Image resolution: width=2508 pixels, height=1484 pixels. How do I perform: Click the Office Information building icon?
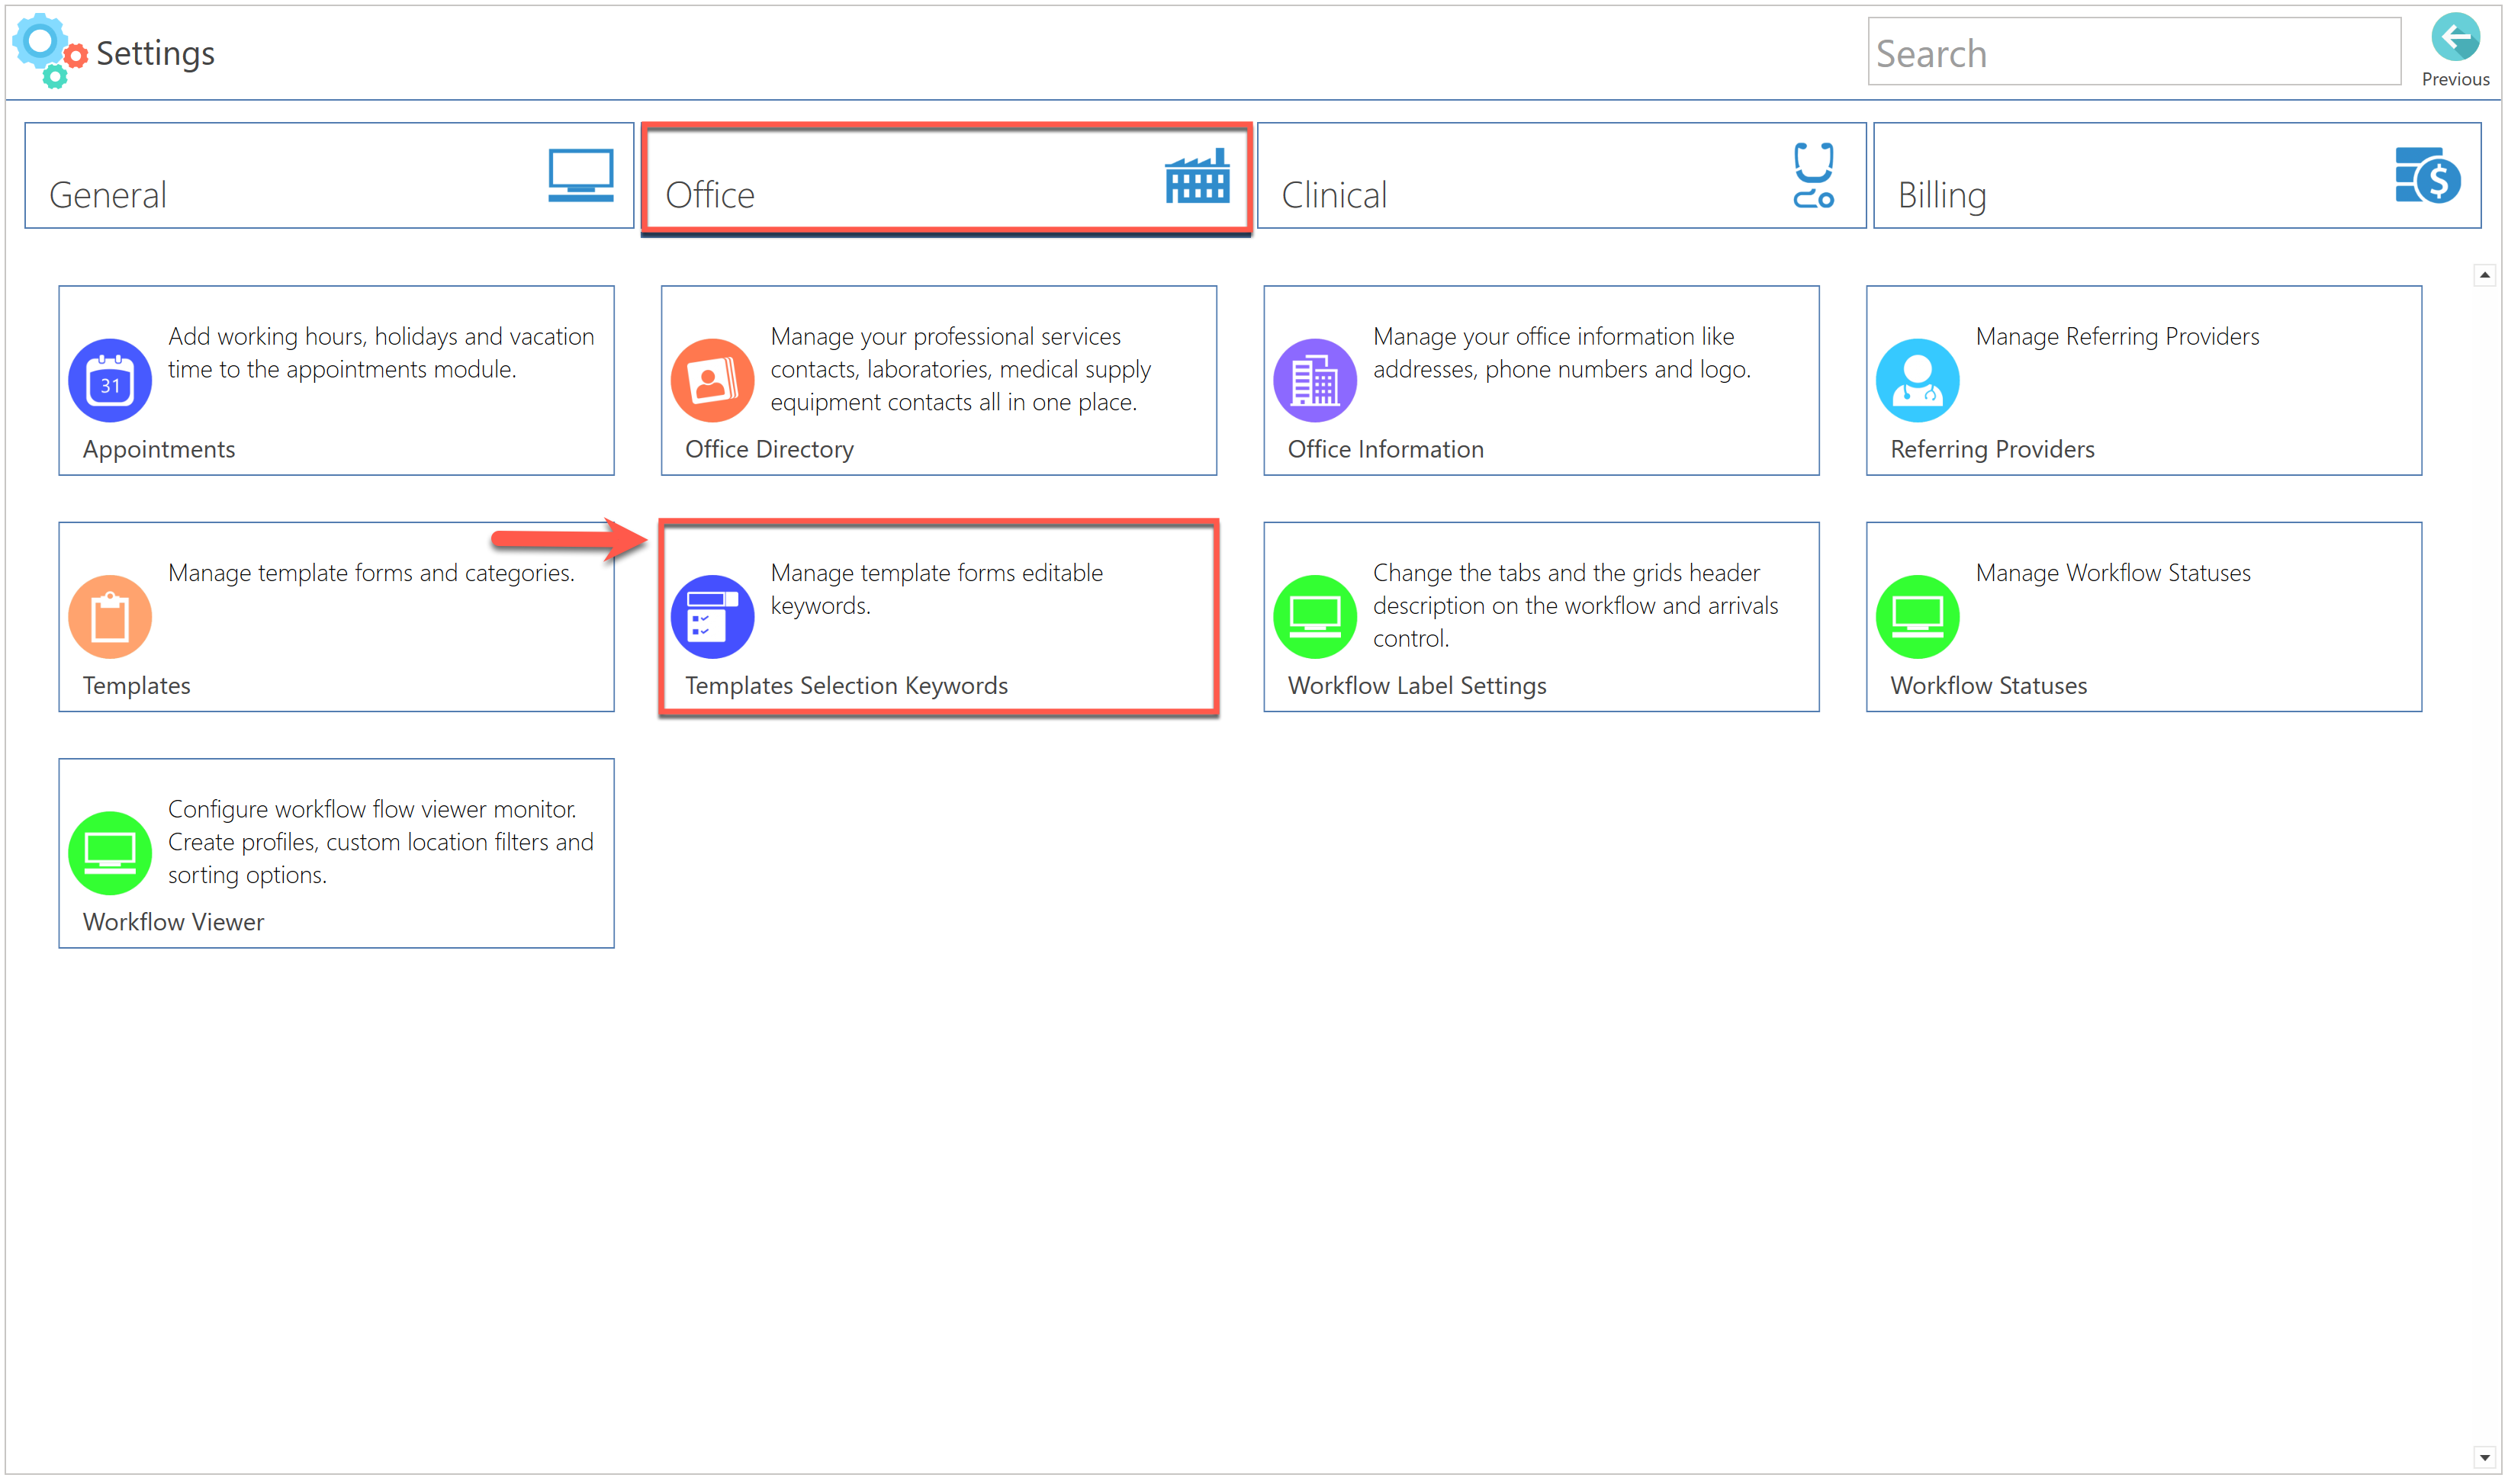[x=1315, y=380]
